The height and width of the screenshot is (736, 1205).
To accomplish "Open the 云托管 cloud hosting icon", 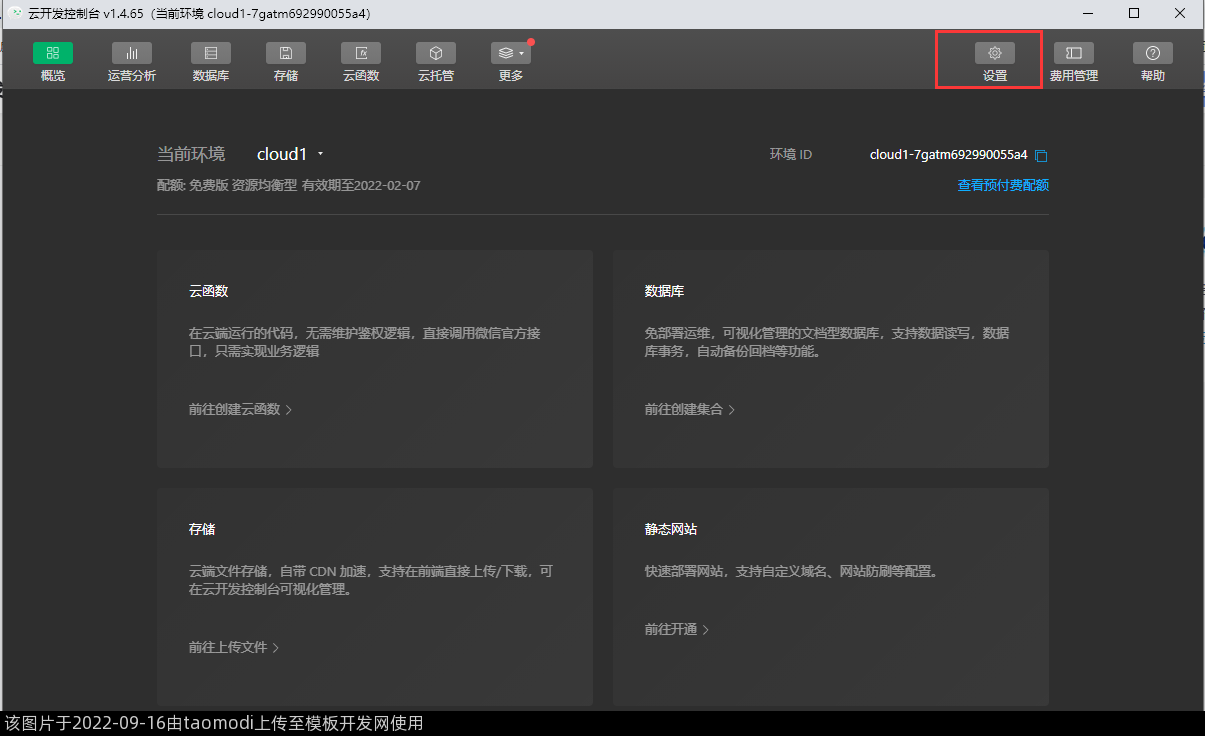I will tap(436, 53).
